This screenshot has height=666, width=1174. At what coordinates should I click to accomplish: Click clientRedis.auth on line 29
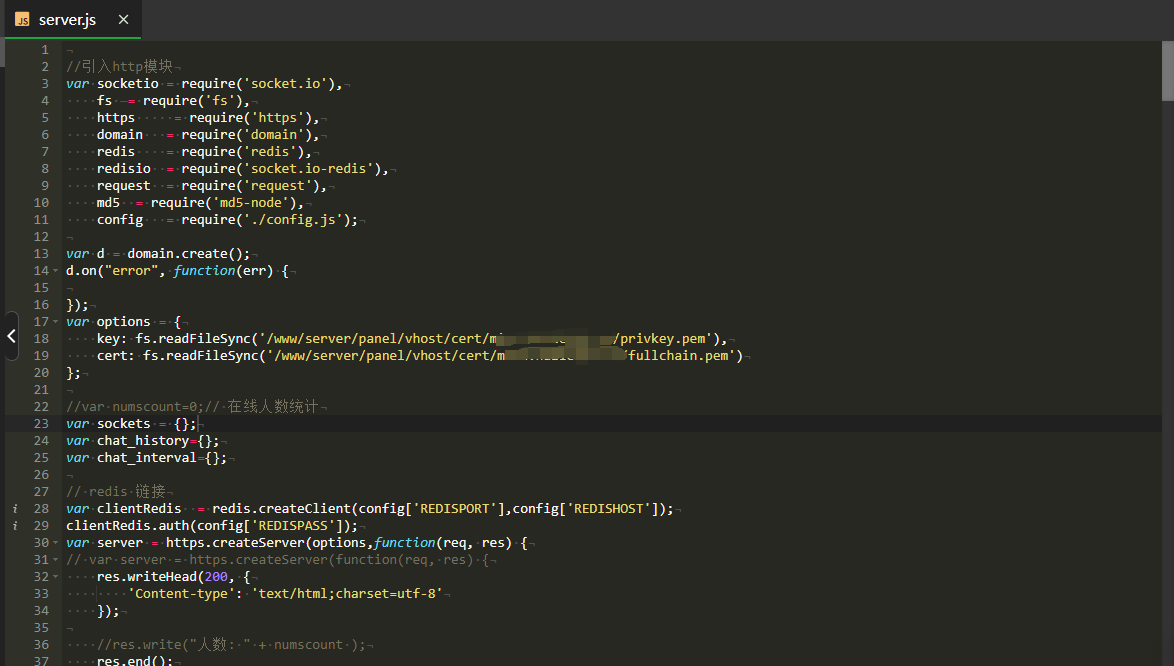(x=127, y=526)
